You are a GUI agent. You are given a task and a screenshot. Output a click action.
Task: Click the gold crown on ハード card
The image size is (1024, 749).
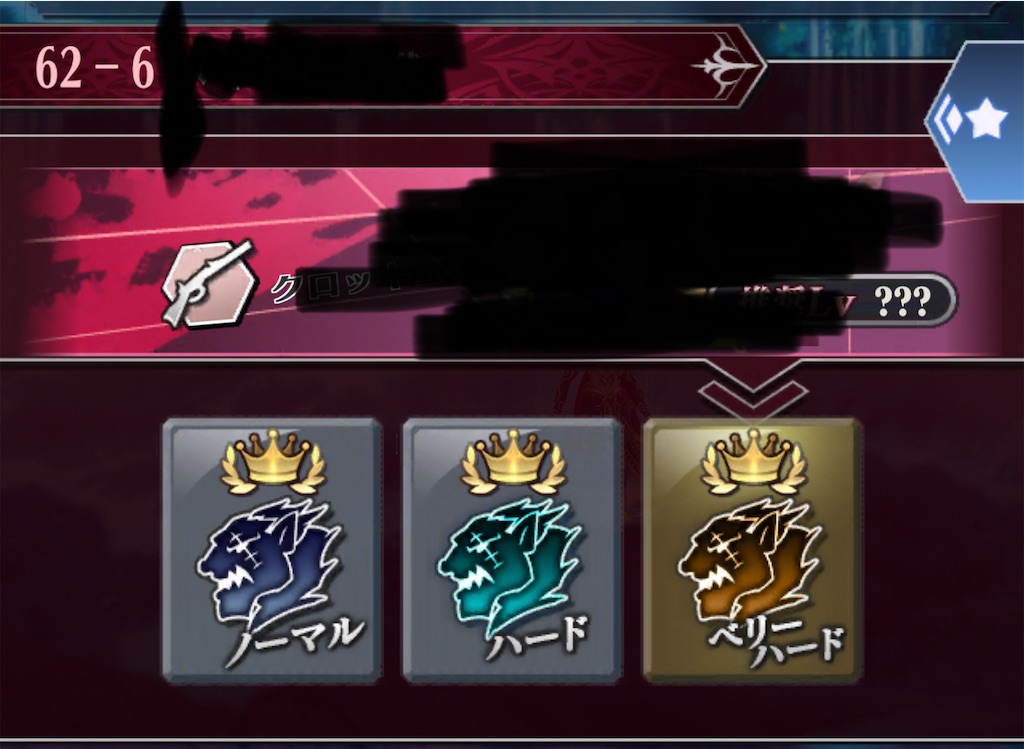[513, 462]
